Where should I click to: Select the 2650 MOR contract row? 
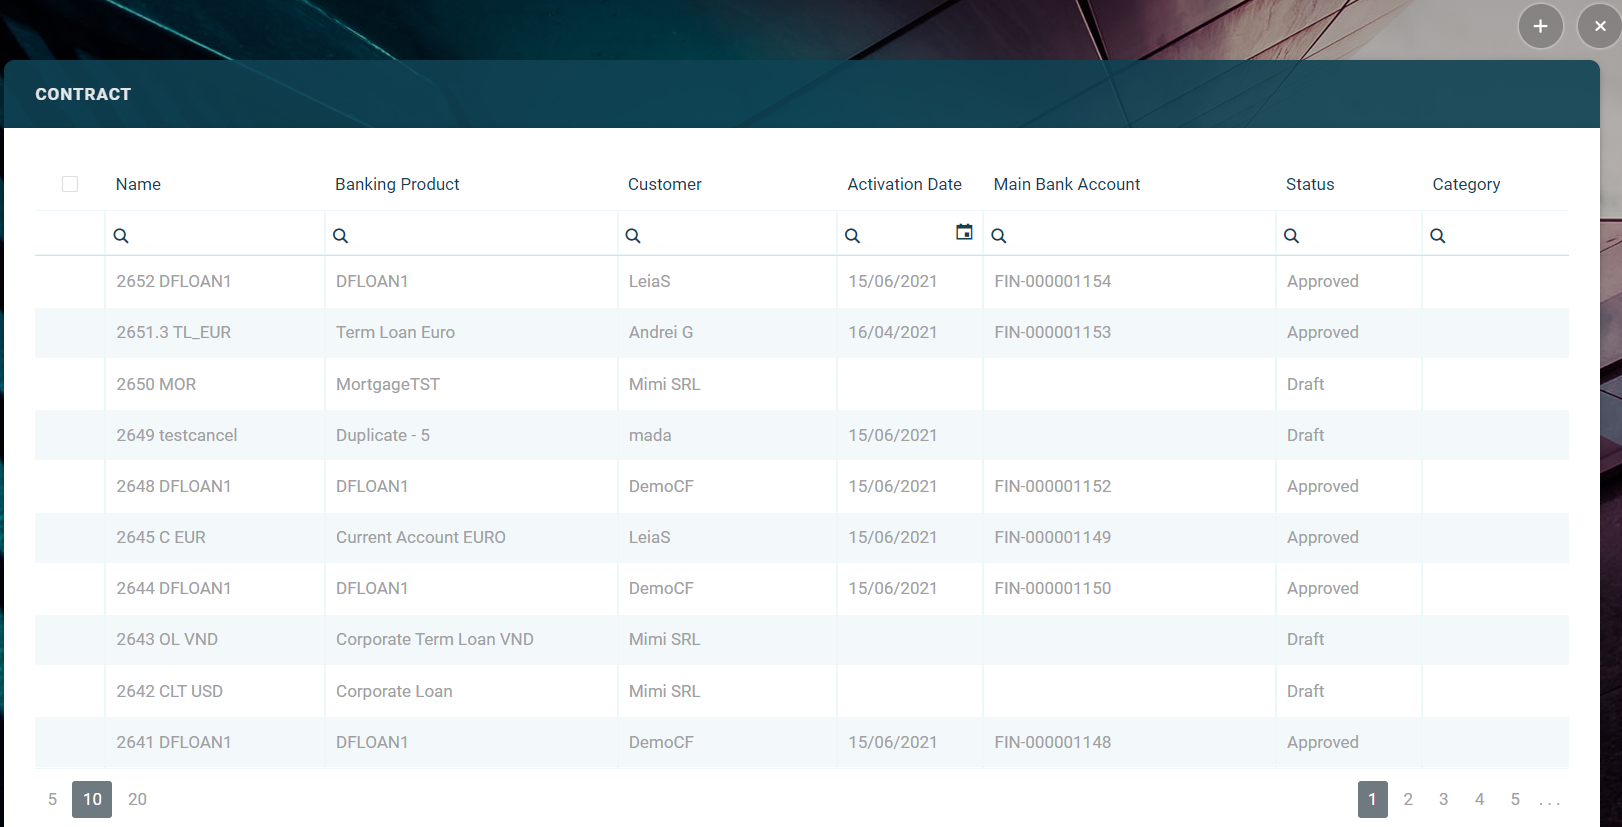156,384
